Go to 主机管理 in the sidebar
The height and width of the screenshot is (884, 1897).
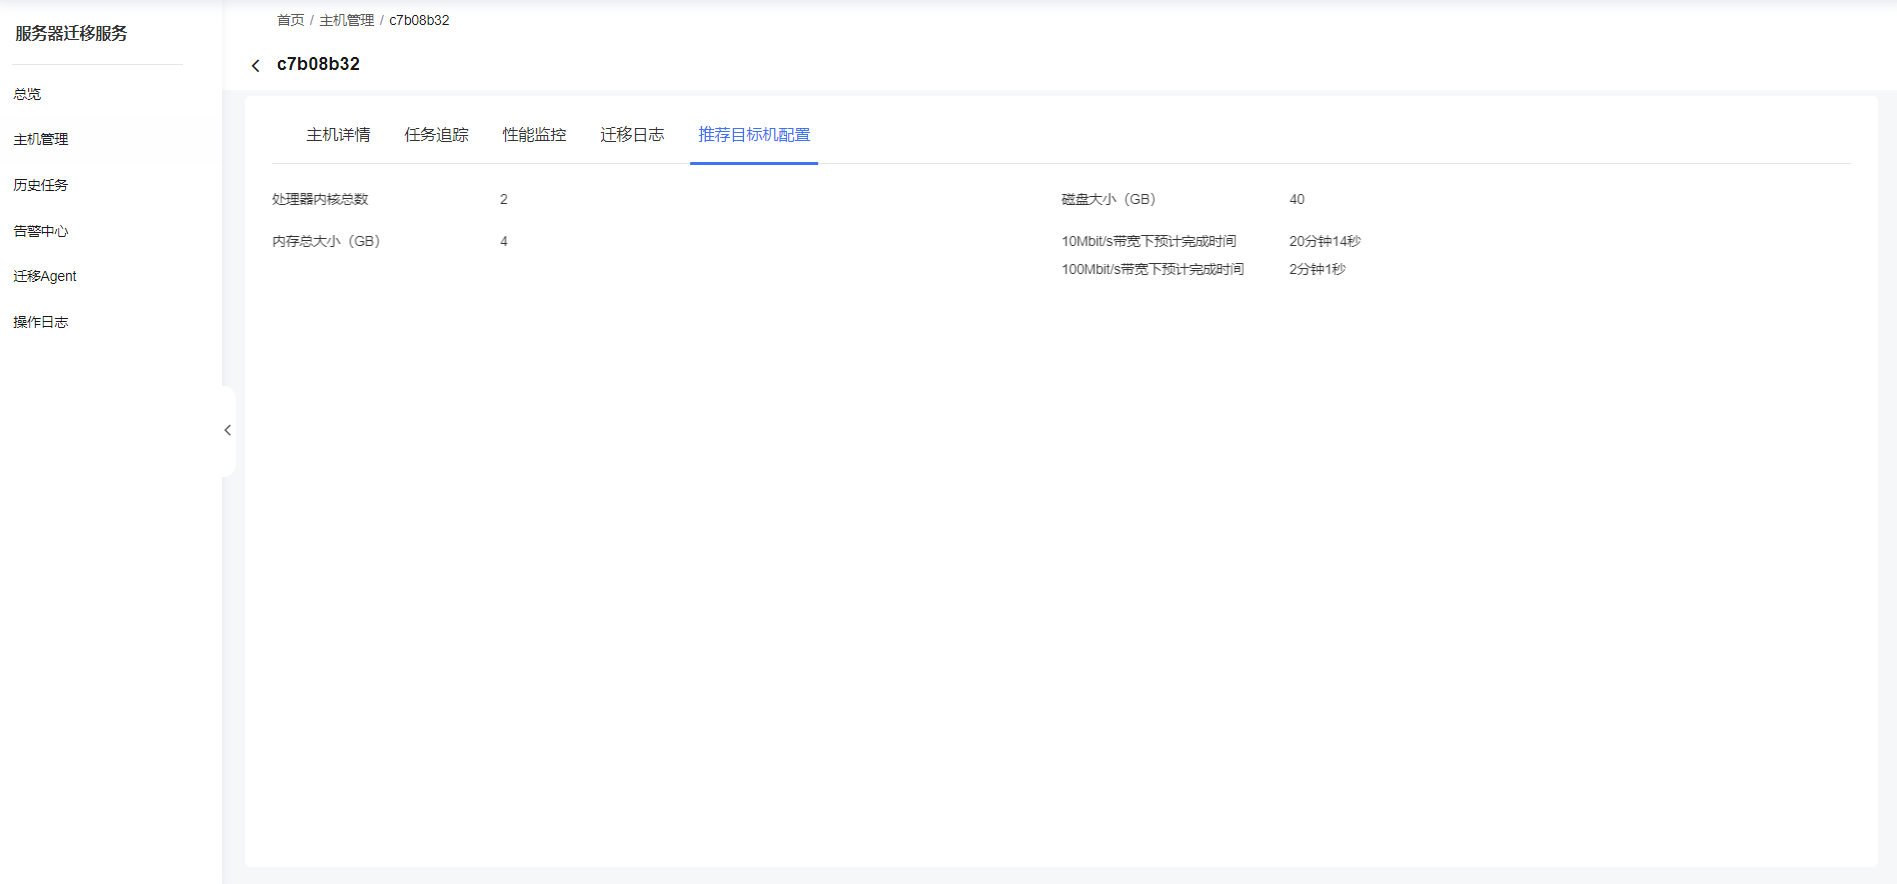(x=41, y=139)
